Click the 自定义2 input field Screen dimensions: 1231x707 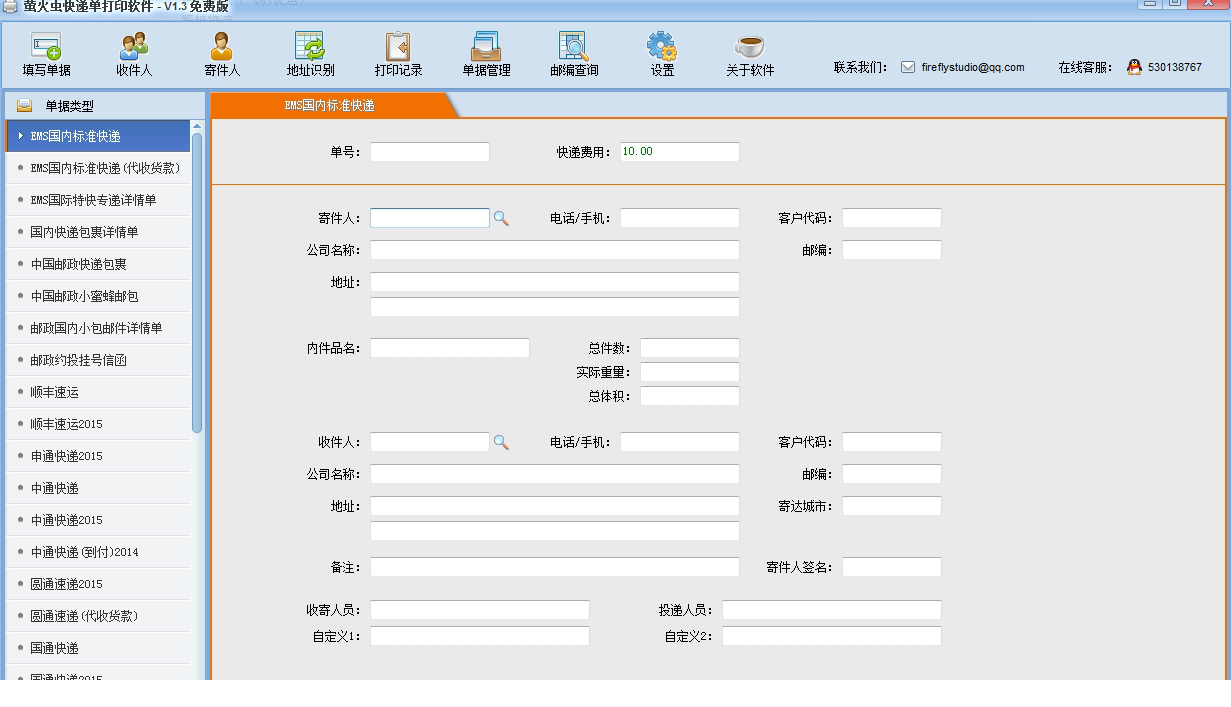click(832, 636)
